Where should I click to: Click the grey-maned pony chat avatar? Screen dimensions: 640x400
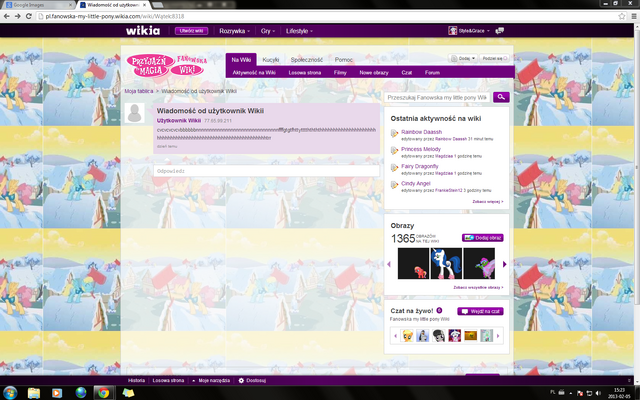(x=438, y=336)
